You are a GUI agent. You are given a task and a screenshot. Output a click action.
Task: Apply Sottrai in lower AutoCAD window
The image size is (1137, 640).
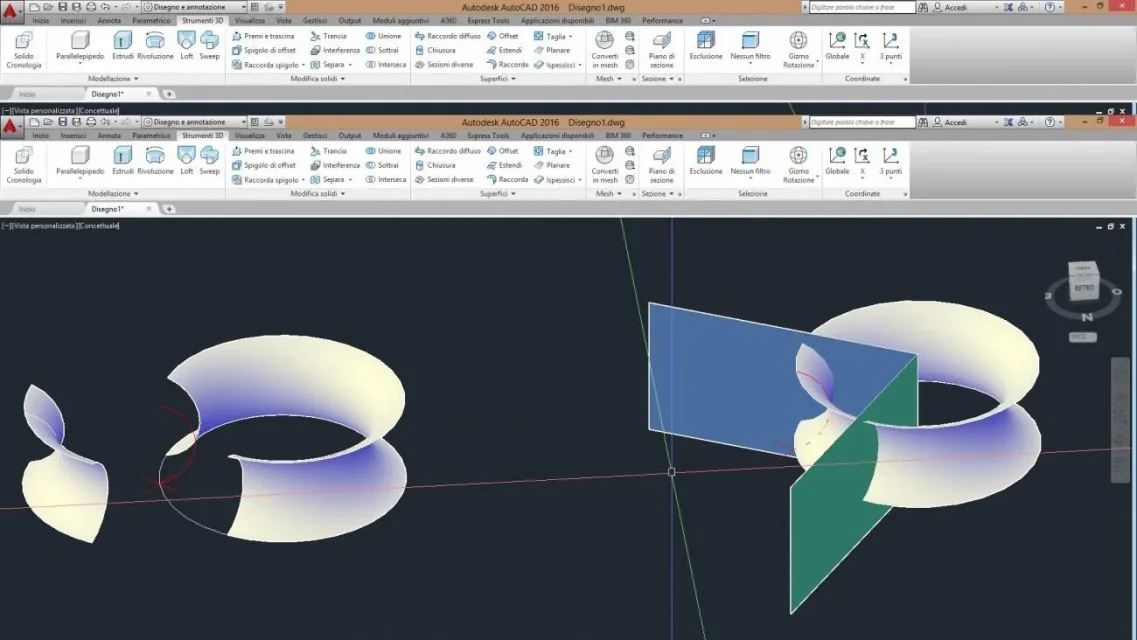point(383,165)
